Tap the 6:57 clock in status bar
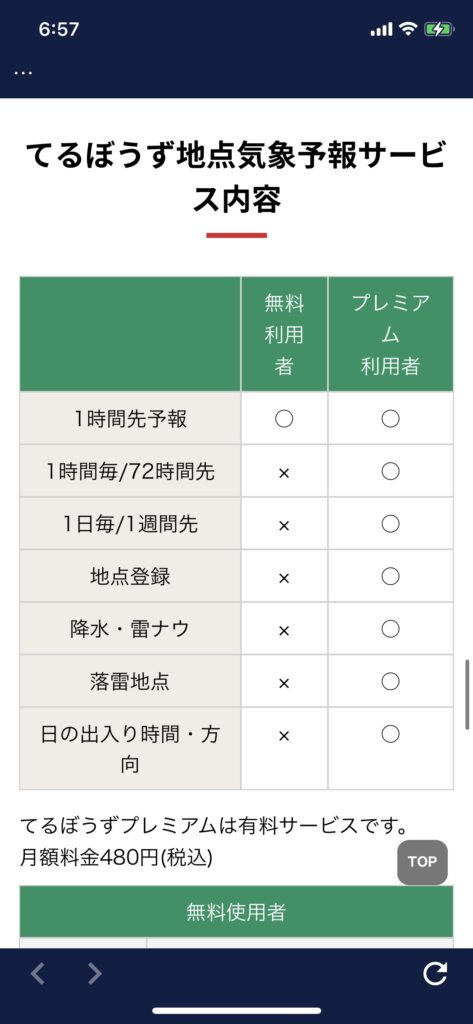 [x=59, y=29]
